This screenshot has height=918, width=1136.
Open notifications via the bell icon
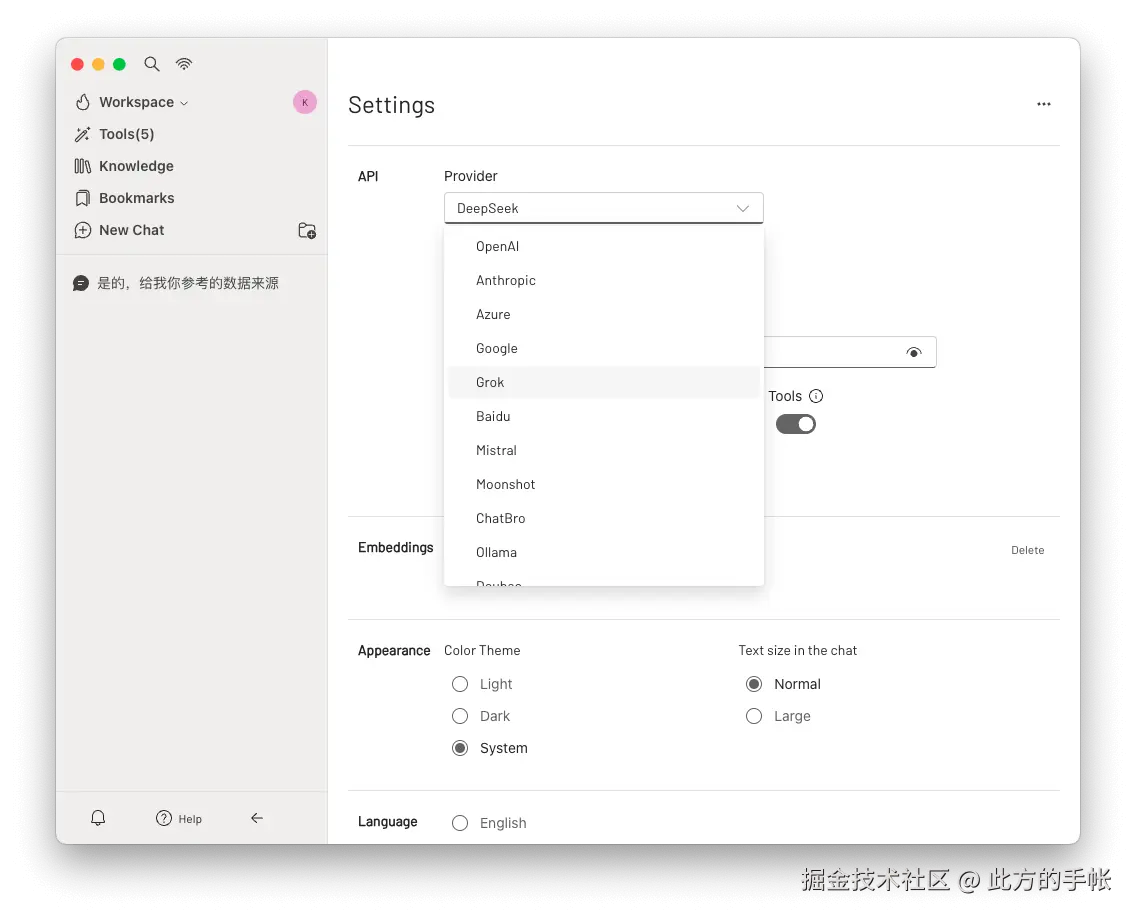point(97,817)
